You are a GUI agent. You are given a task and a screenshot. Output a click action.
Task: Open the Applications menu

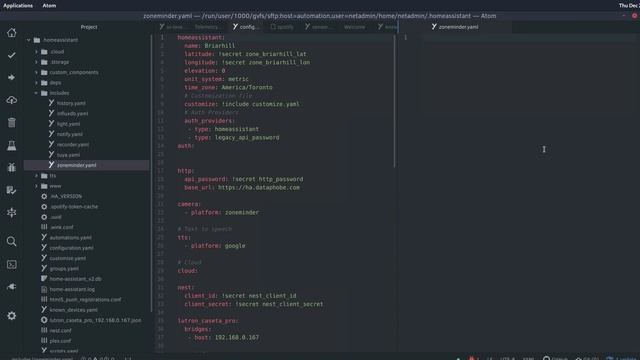point(18,5)
